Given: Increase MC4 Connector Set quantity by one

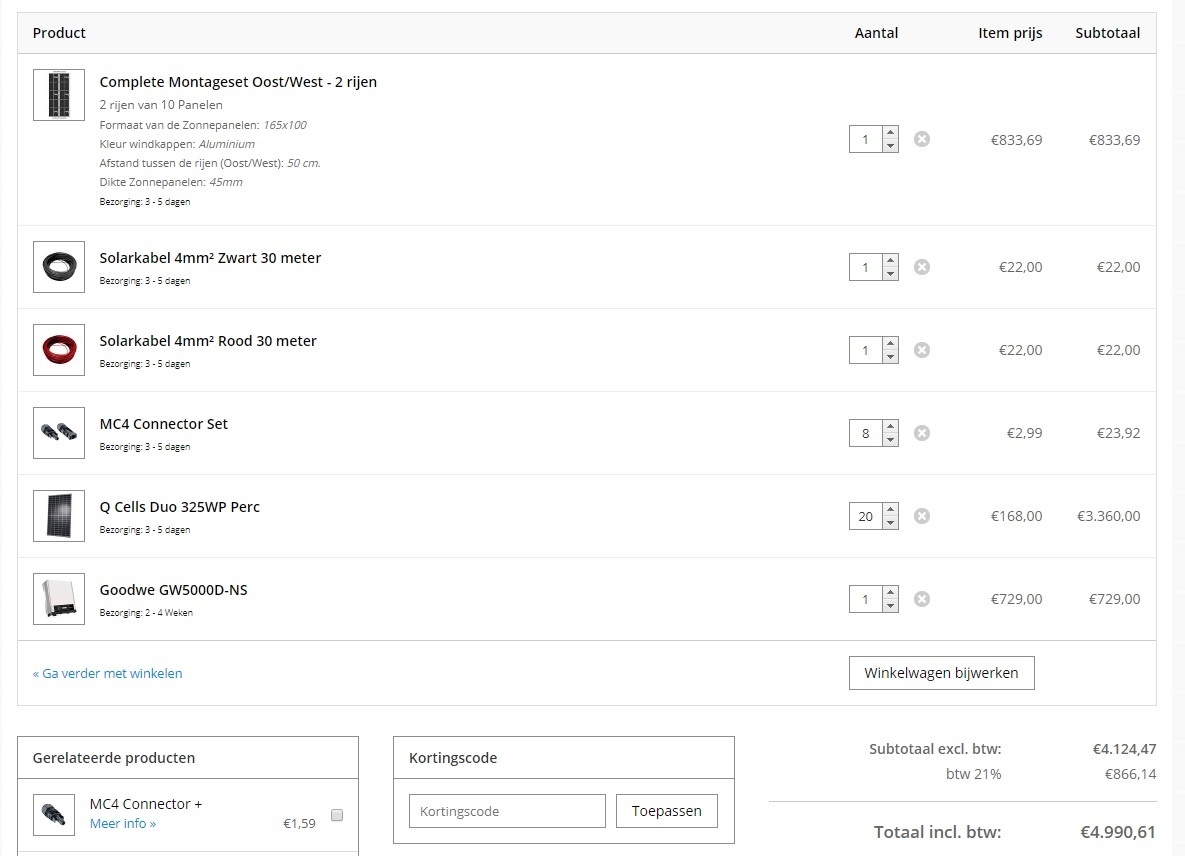Looking at the screenshot, I should pyautogui.click(x=891, y=427).
